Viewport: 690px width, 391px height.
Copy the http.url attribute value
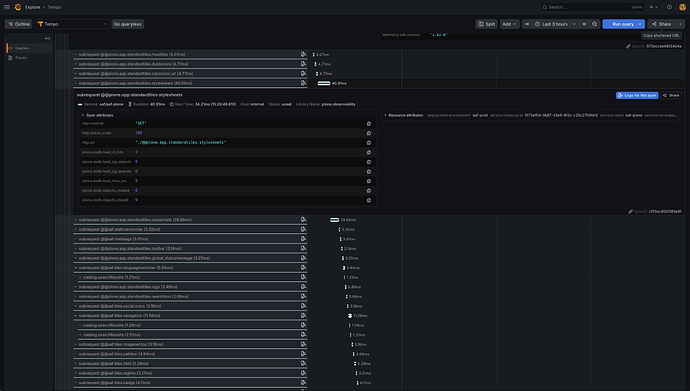(369, 143)
